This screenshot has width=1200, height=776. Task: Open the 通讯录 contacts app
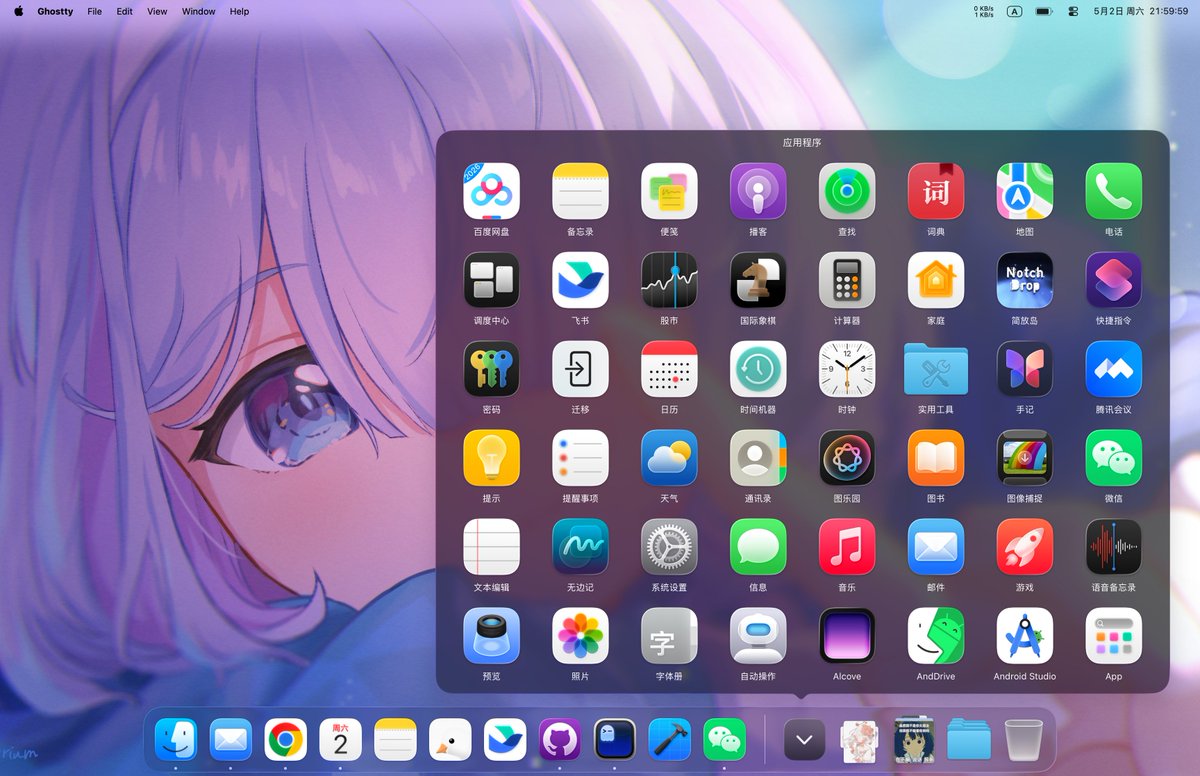point(758,458)
